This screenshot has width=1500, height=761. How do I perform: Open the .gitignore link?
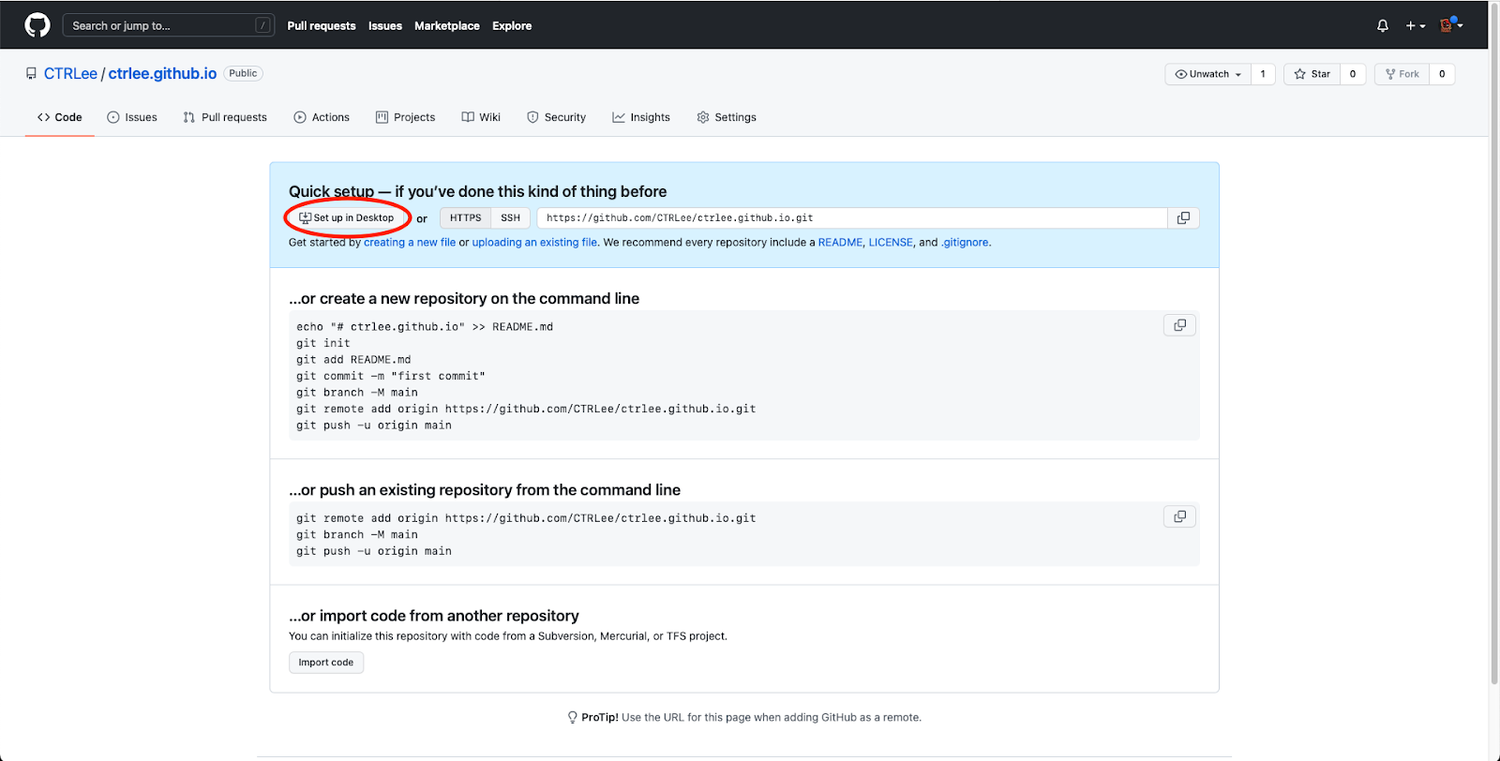(x=965, y=242)
